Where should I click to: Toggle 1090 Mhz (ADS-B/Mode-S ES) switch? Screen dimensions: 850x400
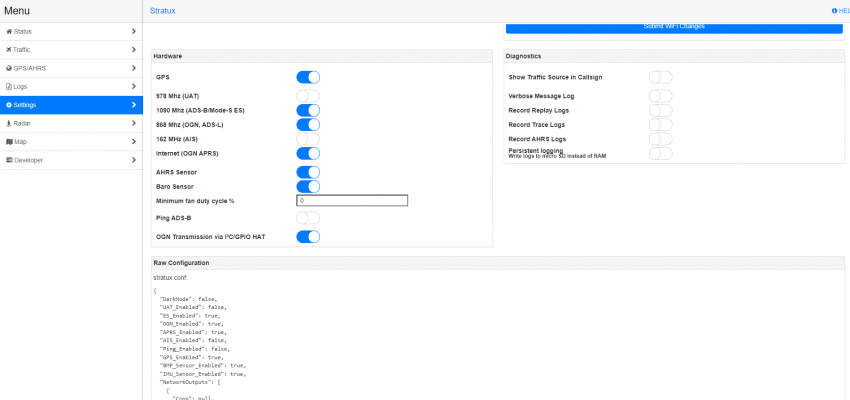pos(308,111)
